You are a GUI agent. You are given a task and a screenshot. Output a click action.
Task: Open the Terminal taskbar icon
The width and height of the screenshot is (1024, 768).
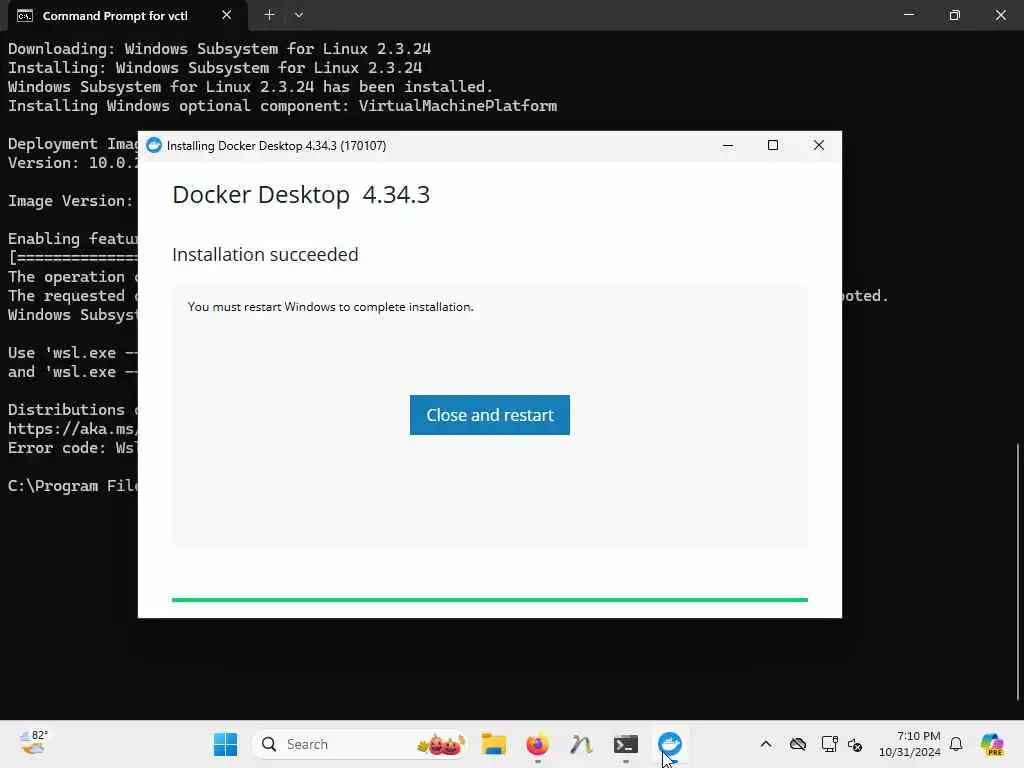point(626,744)
